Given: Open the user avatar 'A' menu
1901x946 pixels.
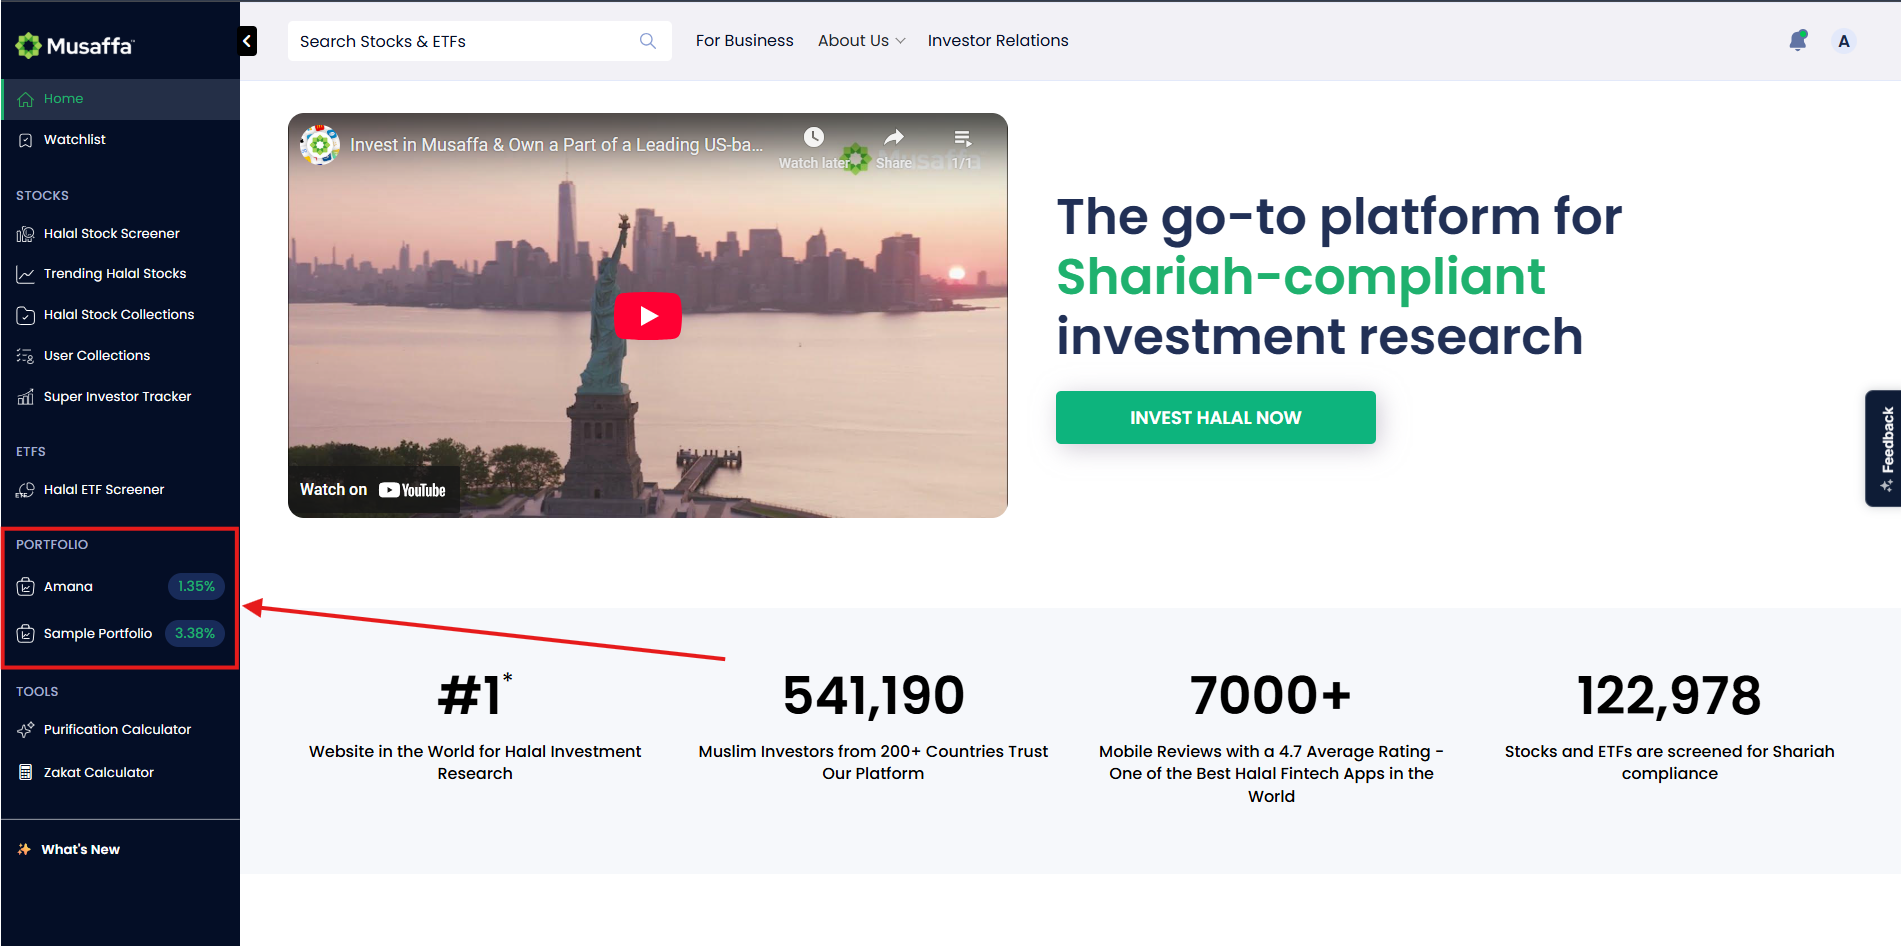Looking at the screenshot, I should [1844, 41].
